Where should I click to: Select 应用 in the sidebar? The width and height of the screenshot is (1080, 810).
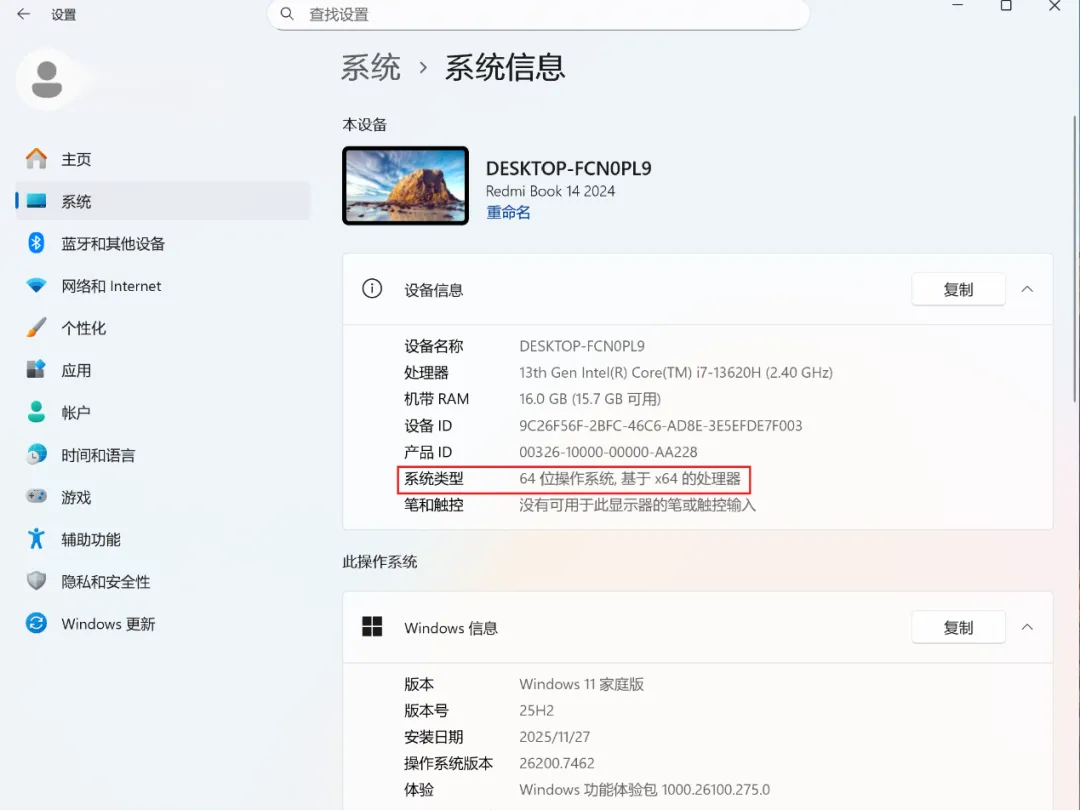coord(163,370)
